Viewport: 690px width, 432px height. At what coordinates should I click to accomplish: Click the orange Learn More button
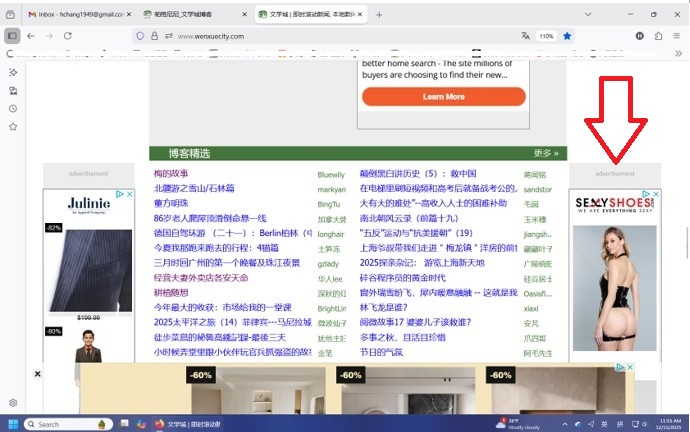tap(443, 97)
